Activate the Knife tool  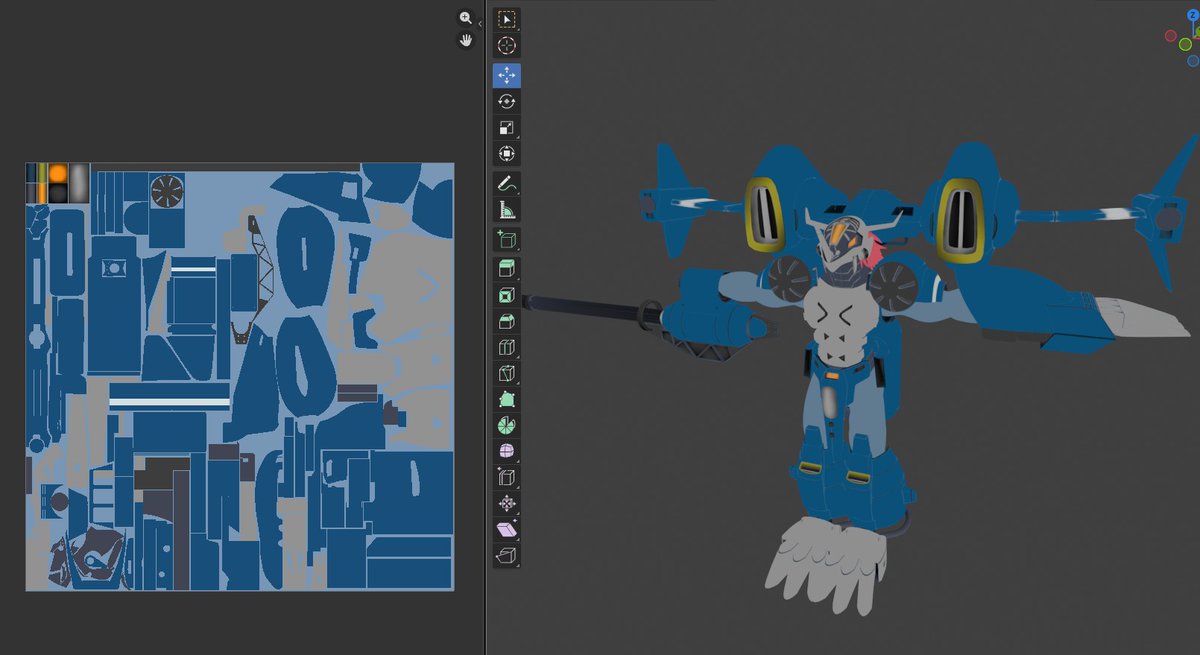point(507,374)
